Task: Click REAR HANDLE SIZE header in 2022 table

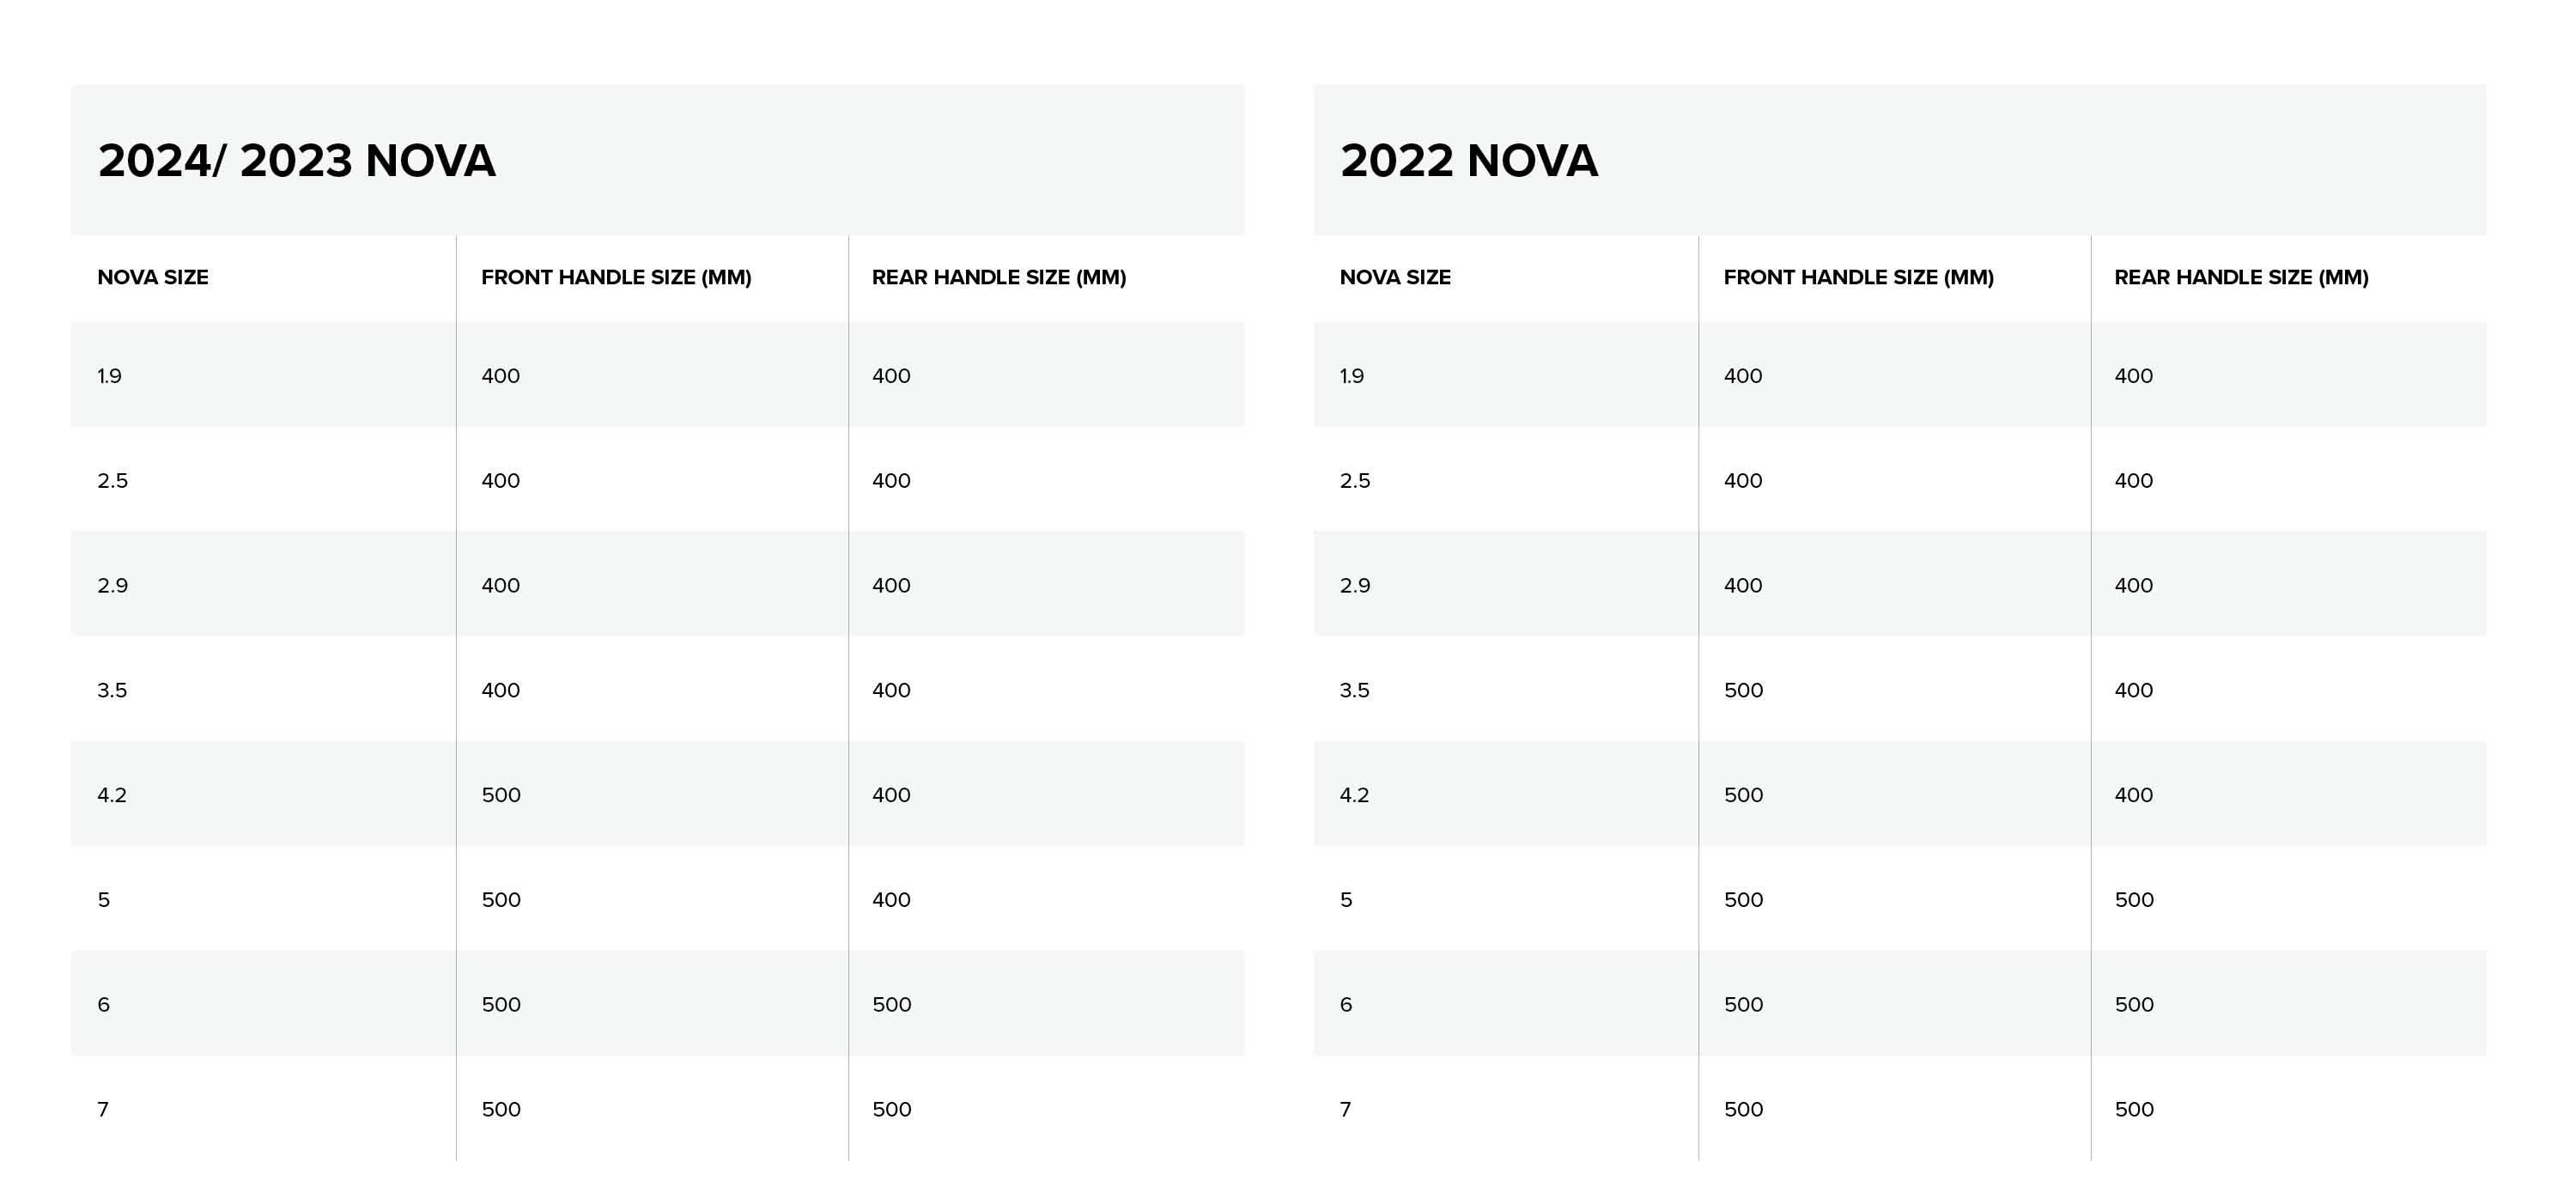Action: 2240,277
